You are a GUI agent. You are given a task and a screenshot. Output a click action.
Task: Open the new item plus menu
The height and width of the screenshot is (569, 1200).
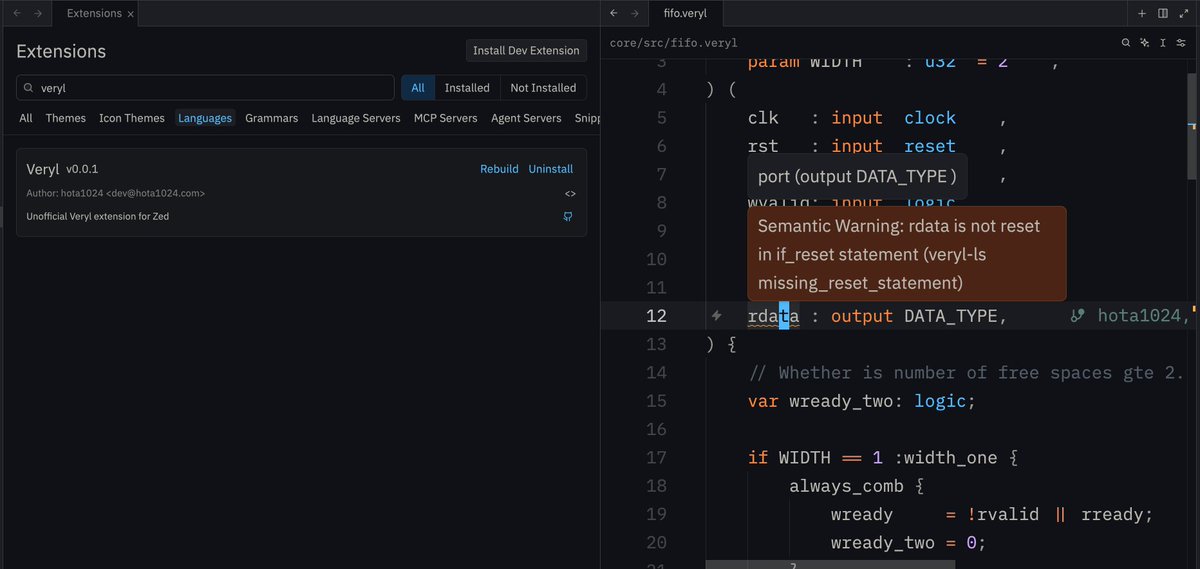click(x=1142, y=14)
